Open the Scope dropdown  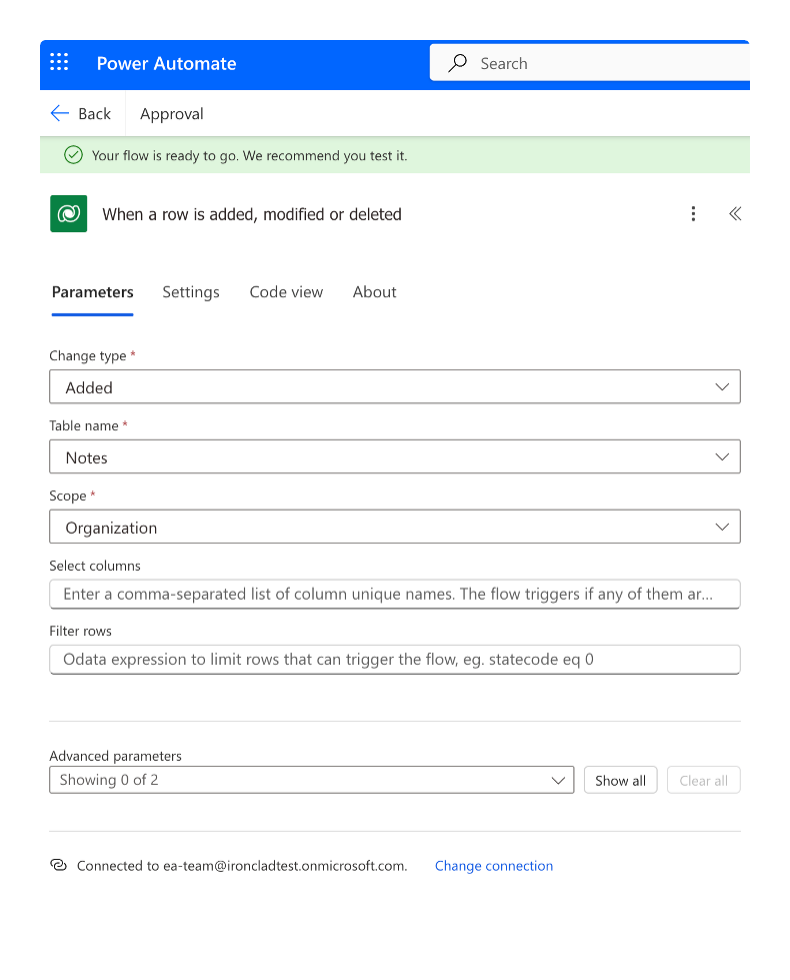[x=395, y=527]
